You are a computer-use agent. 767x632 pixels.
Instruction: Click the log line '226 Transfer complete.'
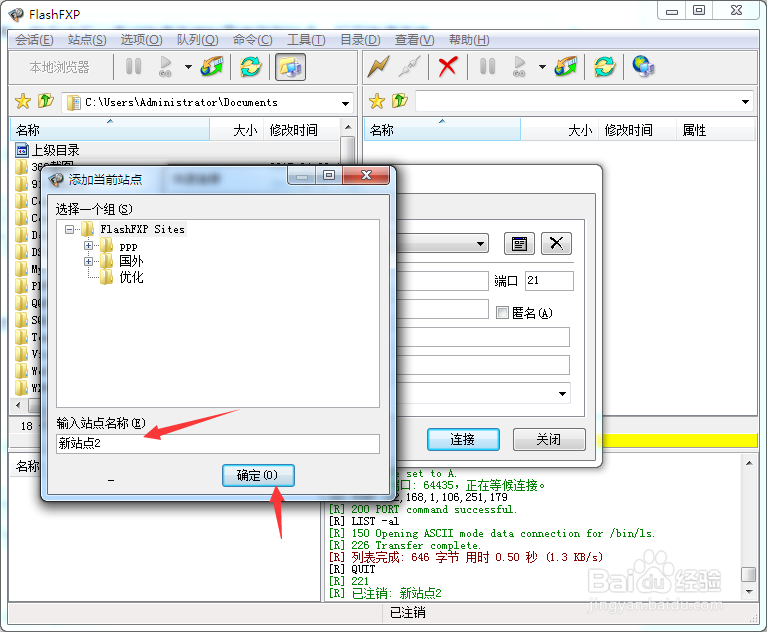pyautogui.click(x=416, y=545)
